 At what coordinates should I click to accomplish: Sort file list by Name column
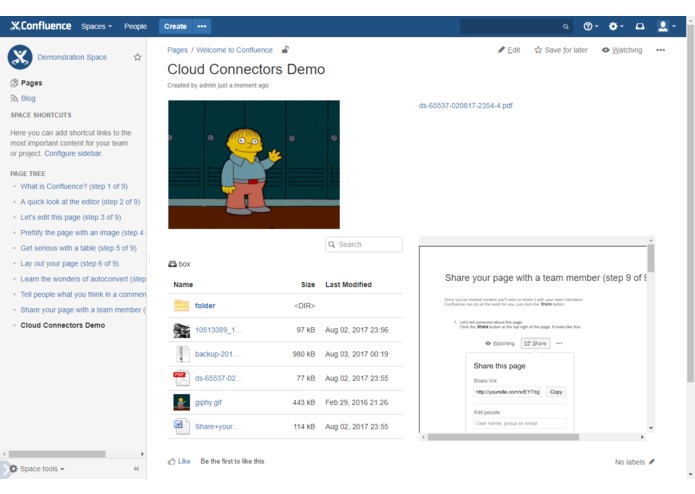[x=183, y=284]
